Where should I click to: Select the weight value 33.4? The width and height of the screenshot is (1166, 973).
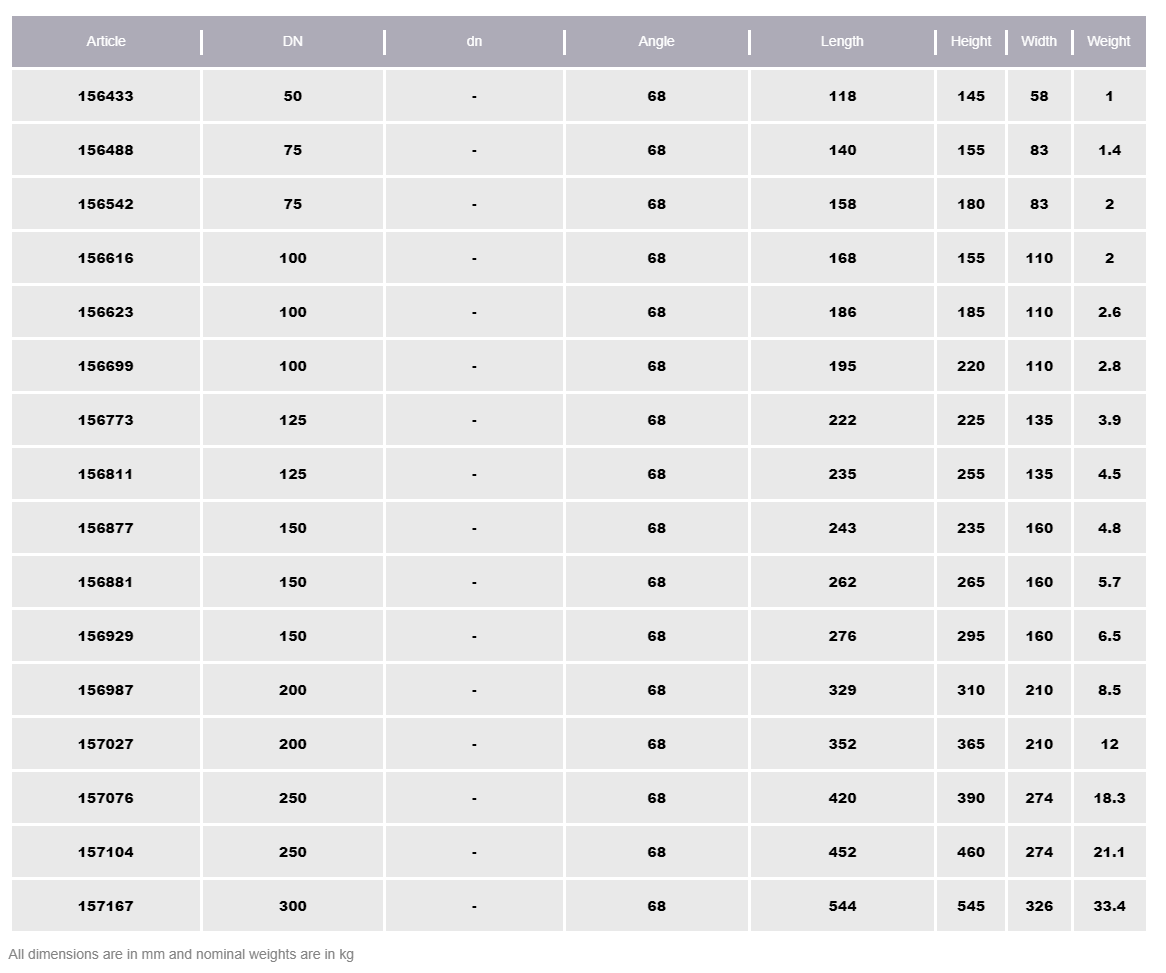1109,907
